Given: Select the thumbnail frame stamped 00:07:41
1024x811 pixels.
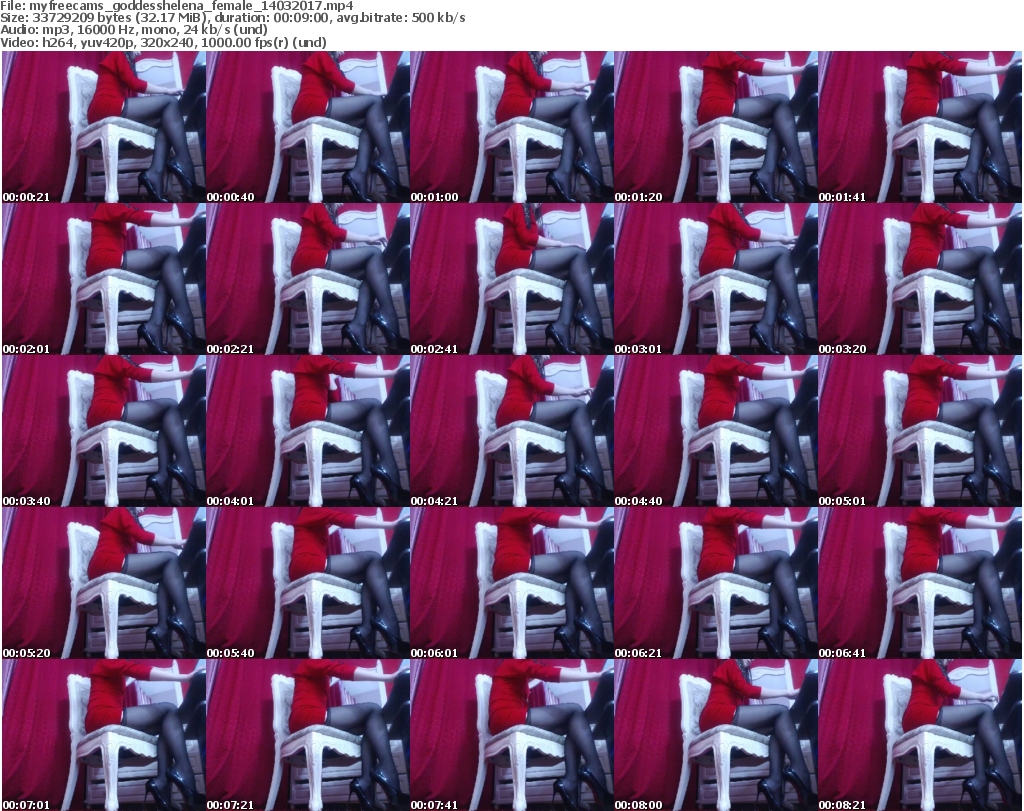Looking at the screenshot, I should pos(511,735).
